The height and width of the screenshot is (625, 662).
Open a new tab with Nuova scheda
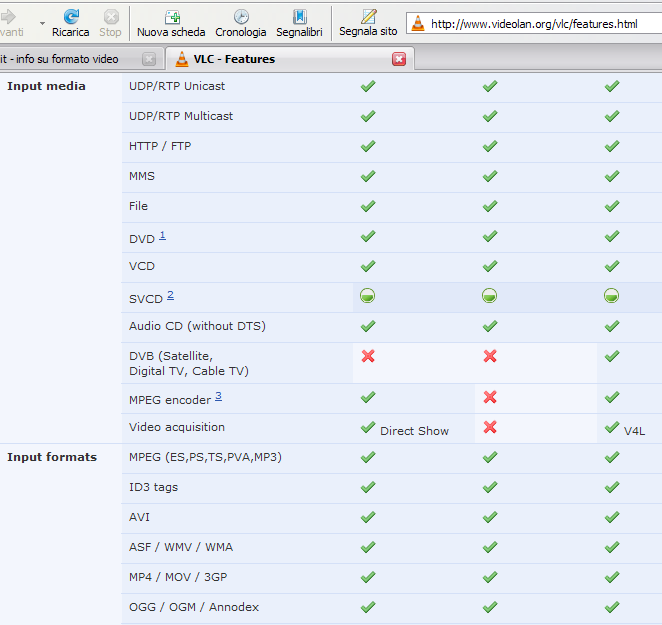pos(171,22)
